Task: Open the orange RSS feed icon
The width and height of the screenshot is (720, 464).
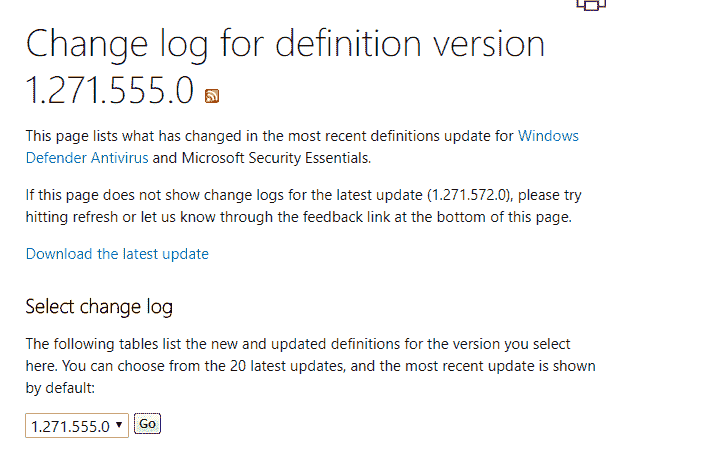Action: click(x=212, y=96)
